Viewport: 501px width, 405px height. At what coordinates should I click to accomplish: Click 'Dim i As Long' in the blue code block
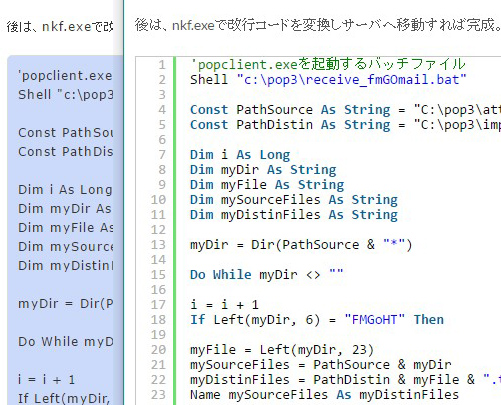click(65, 190)
